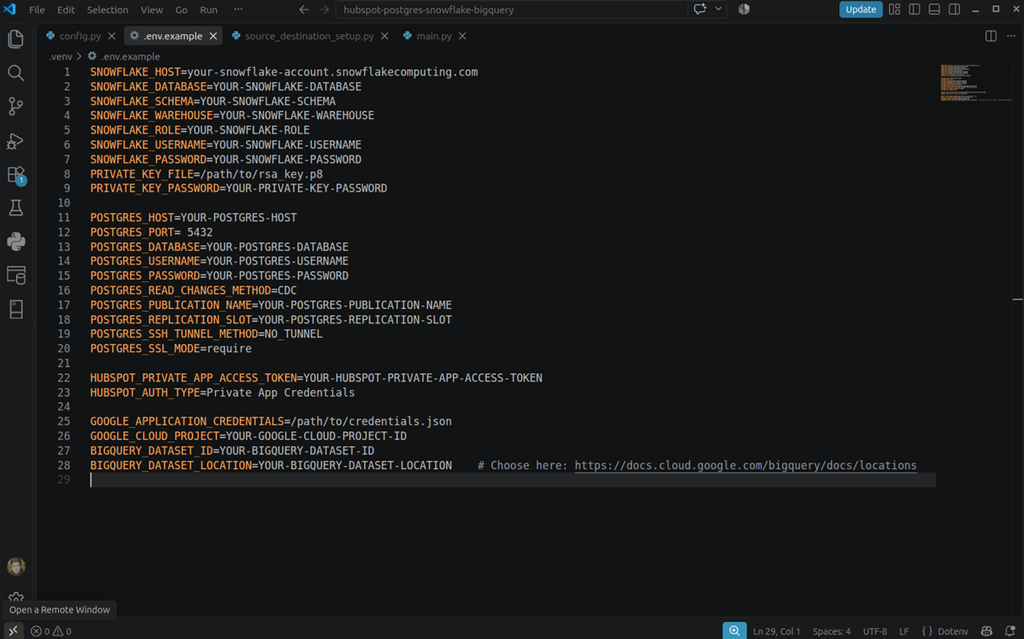Click the command center search box

tap(513, 9)
